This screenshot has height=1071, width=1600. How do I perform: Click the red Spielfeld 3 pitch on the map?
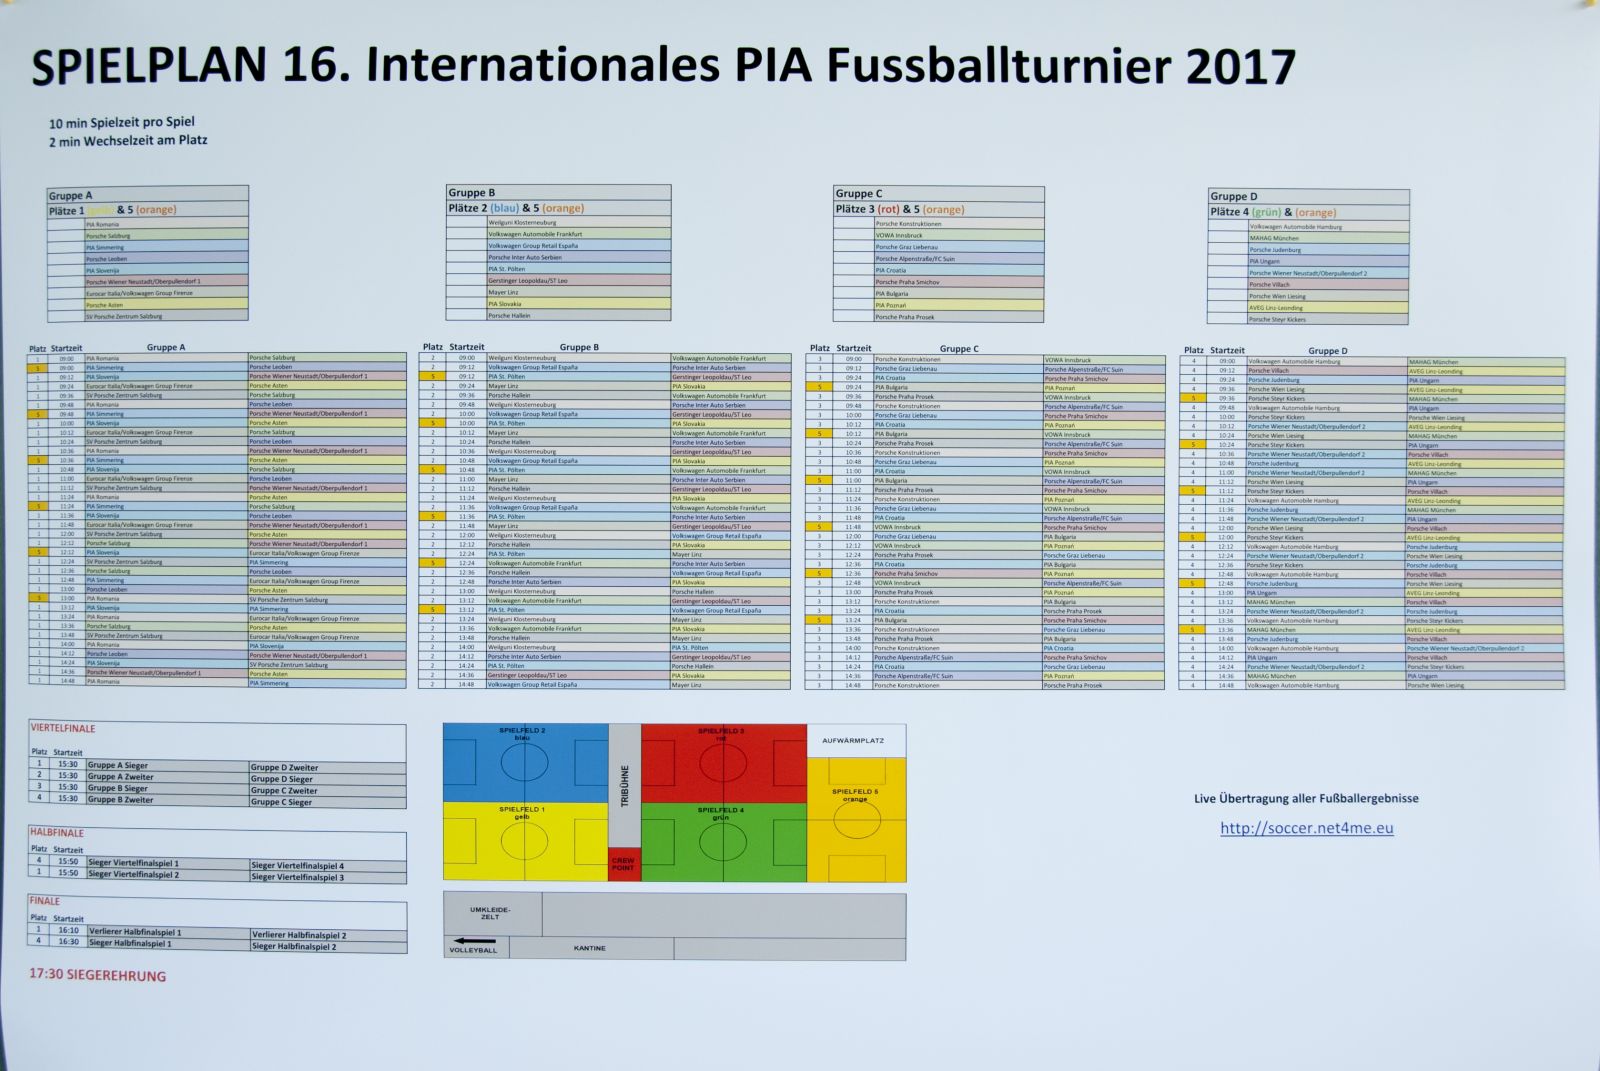click(723, 763)
